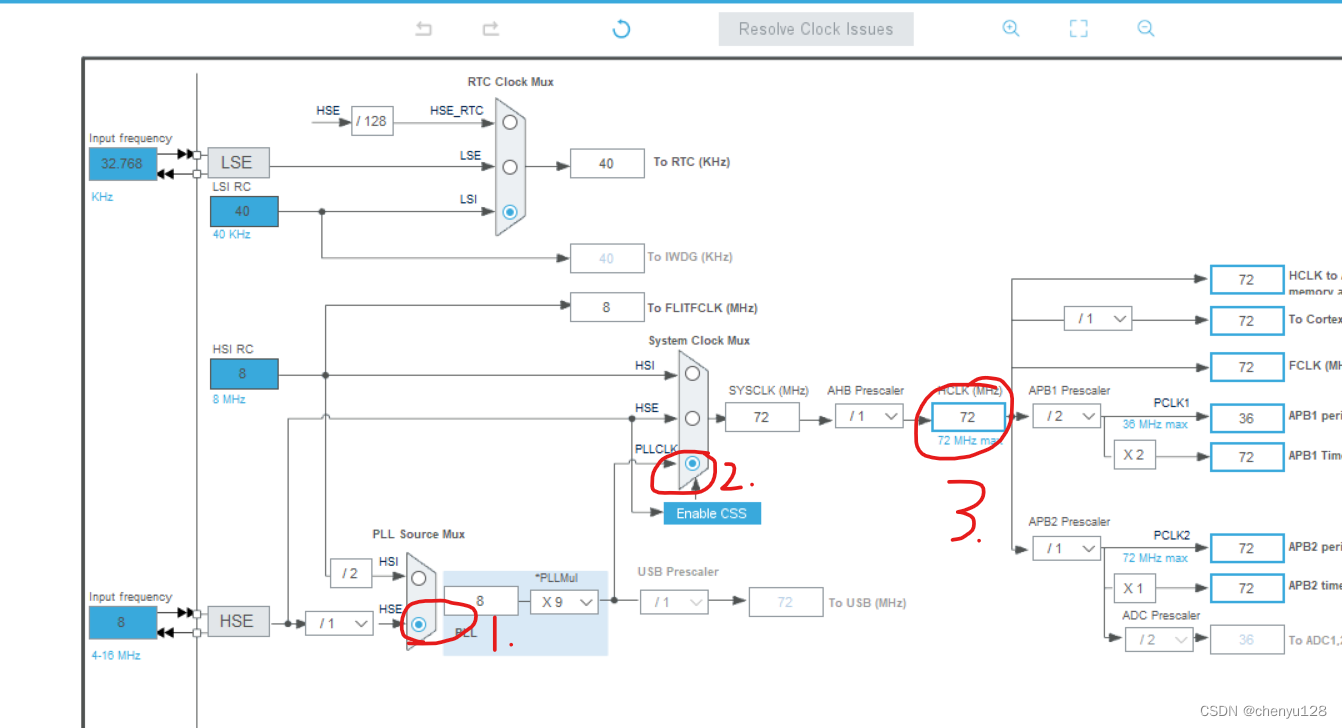Image resolution: width=1342 pixels, height=728 pixels.
Task: Click LSI RC 40 block
Action: pyautogui.click(x=243, y=211)
